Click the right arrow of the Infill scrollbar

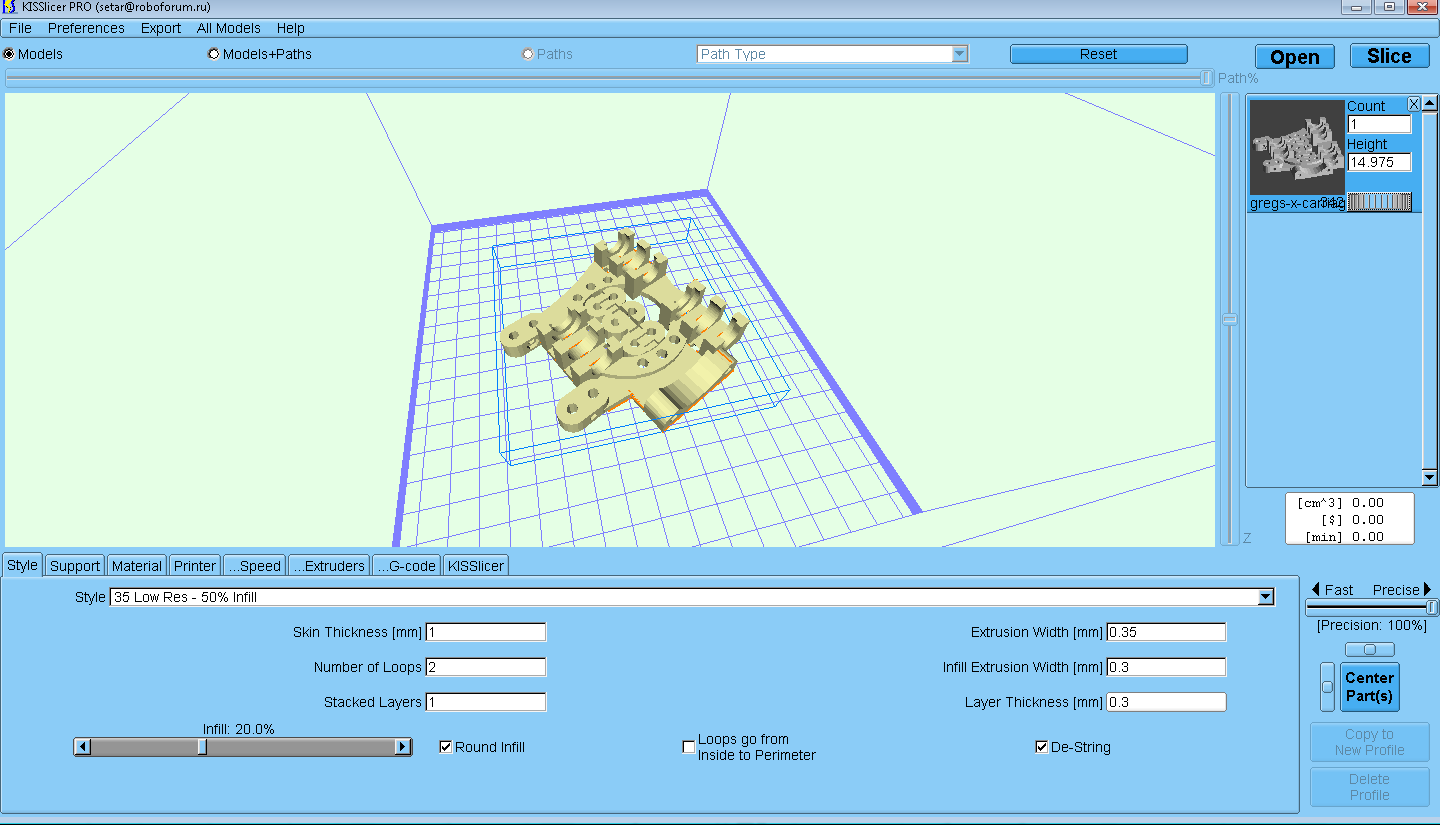click(402, 747)
